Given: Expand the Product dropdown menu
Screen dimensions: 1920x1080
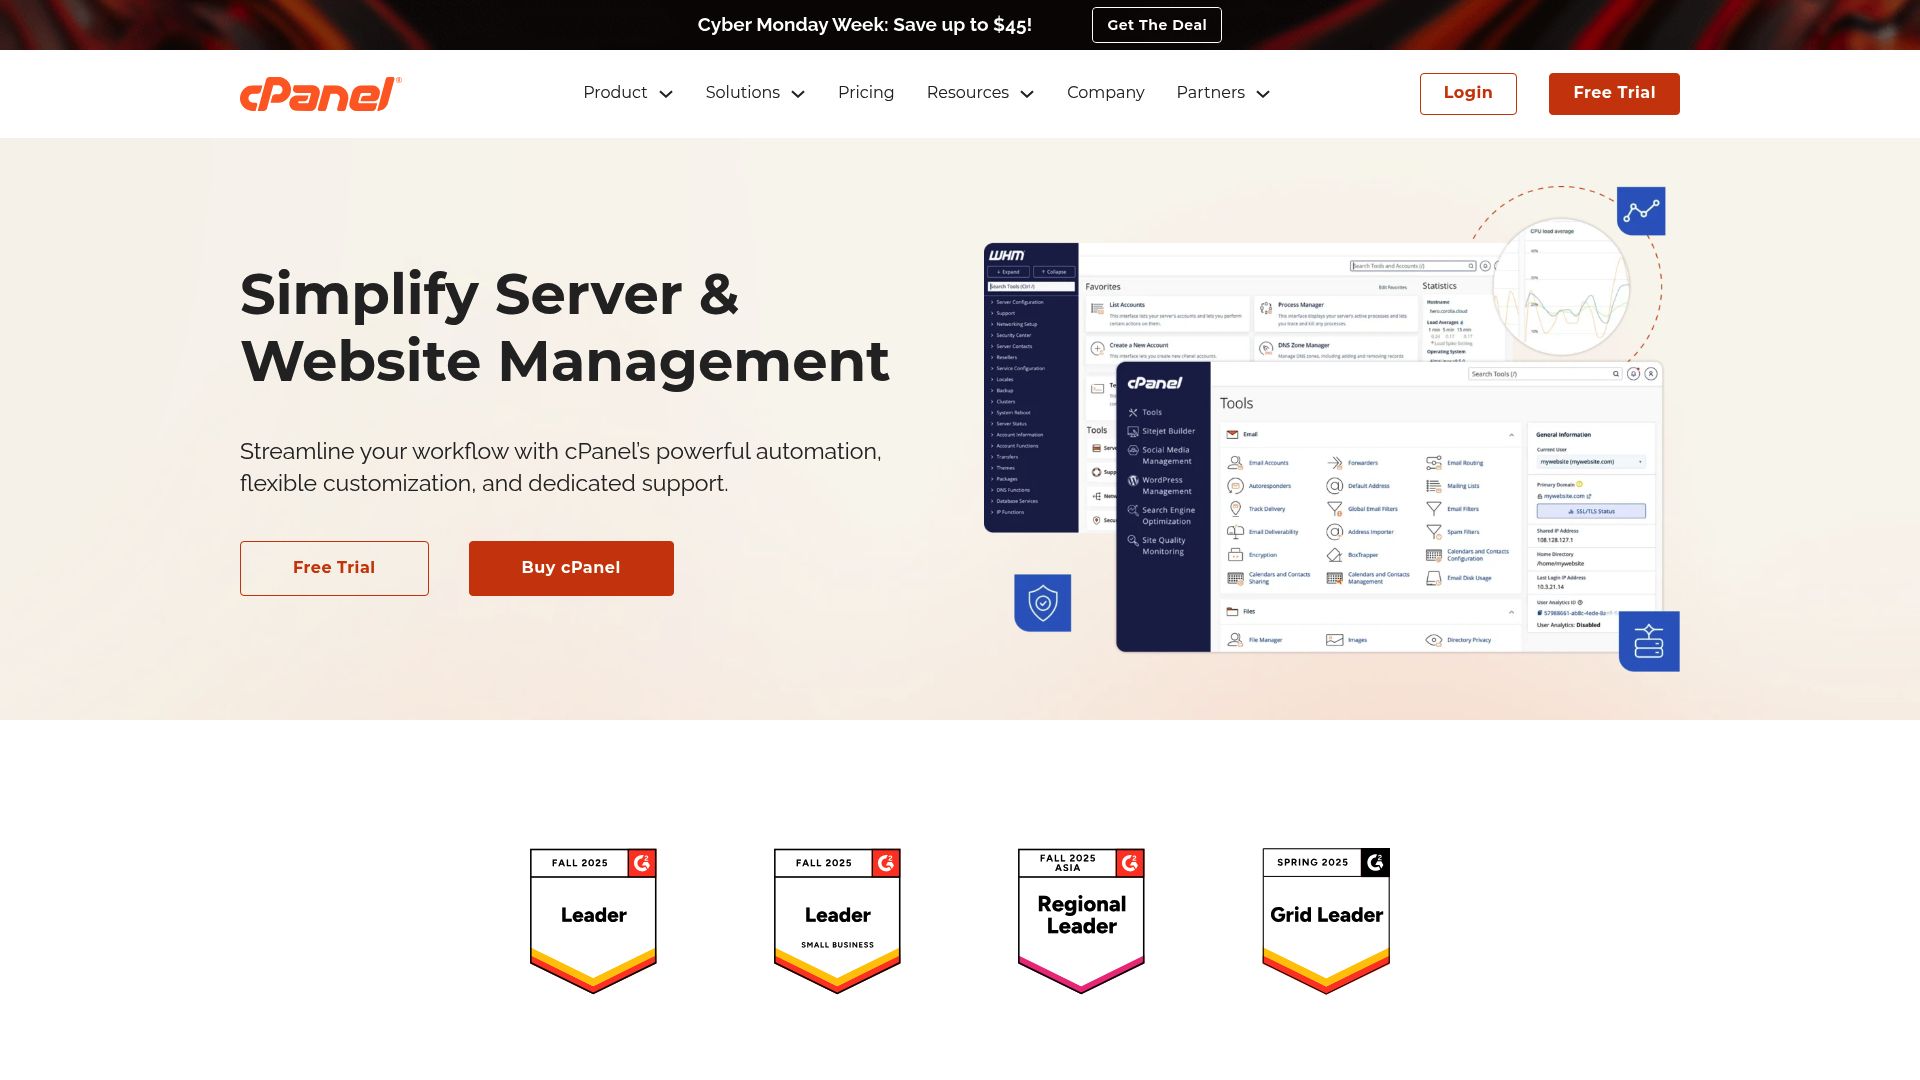Looking at the screenshot, I should [x=628, y=93].
